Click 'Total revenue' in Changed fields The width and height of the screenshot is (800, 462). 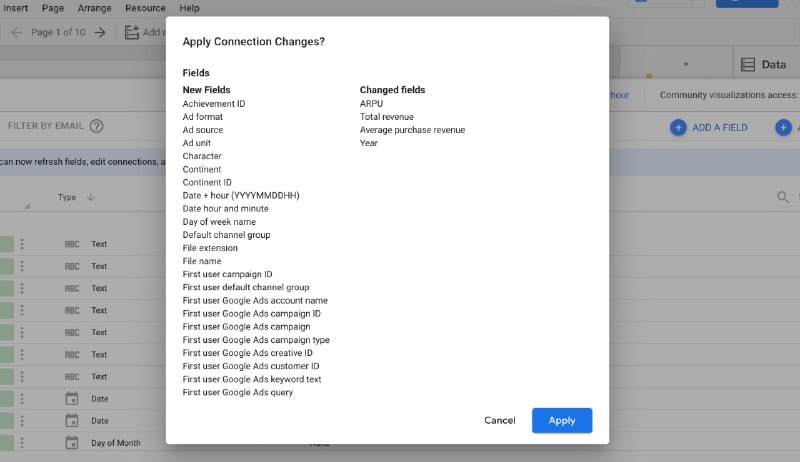[x=386, y=117]
